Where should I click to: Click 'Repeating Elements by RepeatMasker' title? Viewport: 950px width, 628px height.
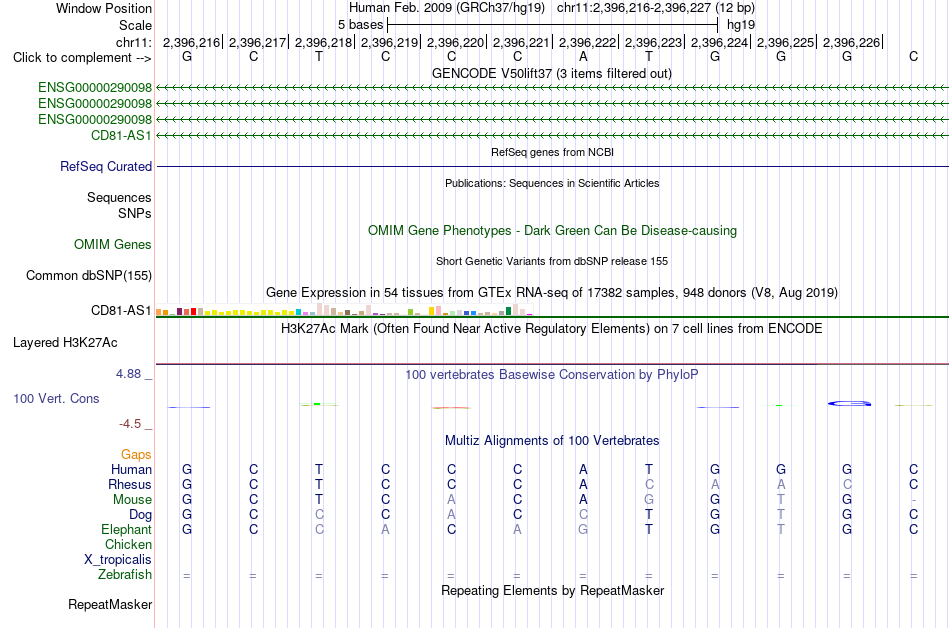point(552,590)
